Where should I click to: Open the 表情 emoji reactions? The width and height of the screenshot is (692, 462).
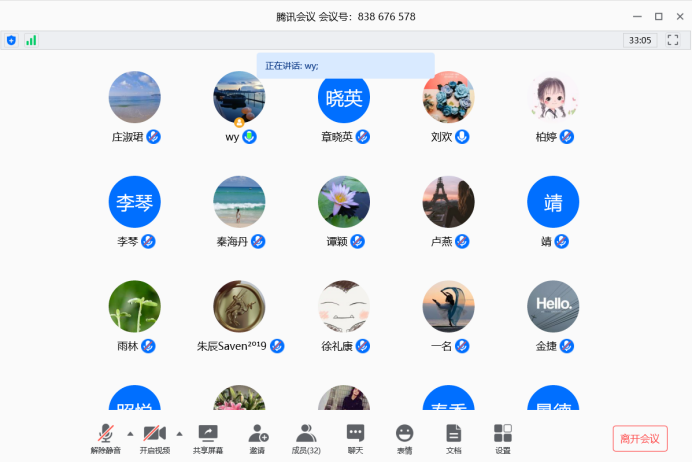point(404,434)
